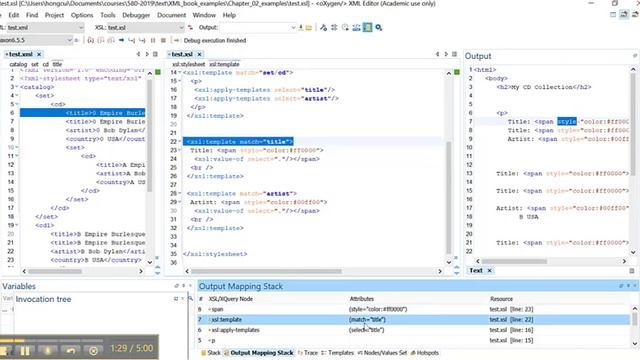Open the Output file dropdown
The width and height of the screenshot is (640, 360).
293,27
